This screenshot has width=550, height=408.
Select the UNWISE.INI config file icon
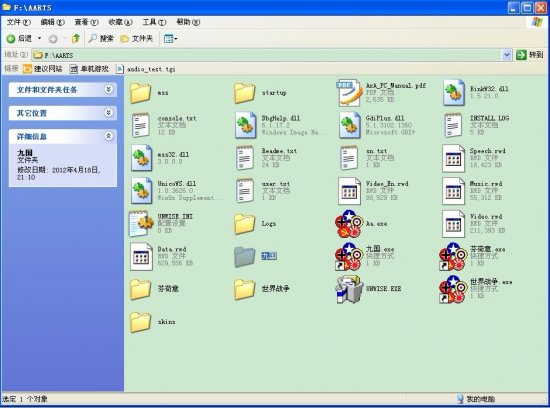tap(141, 223)
